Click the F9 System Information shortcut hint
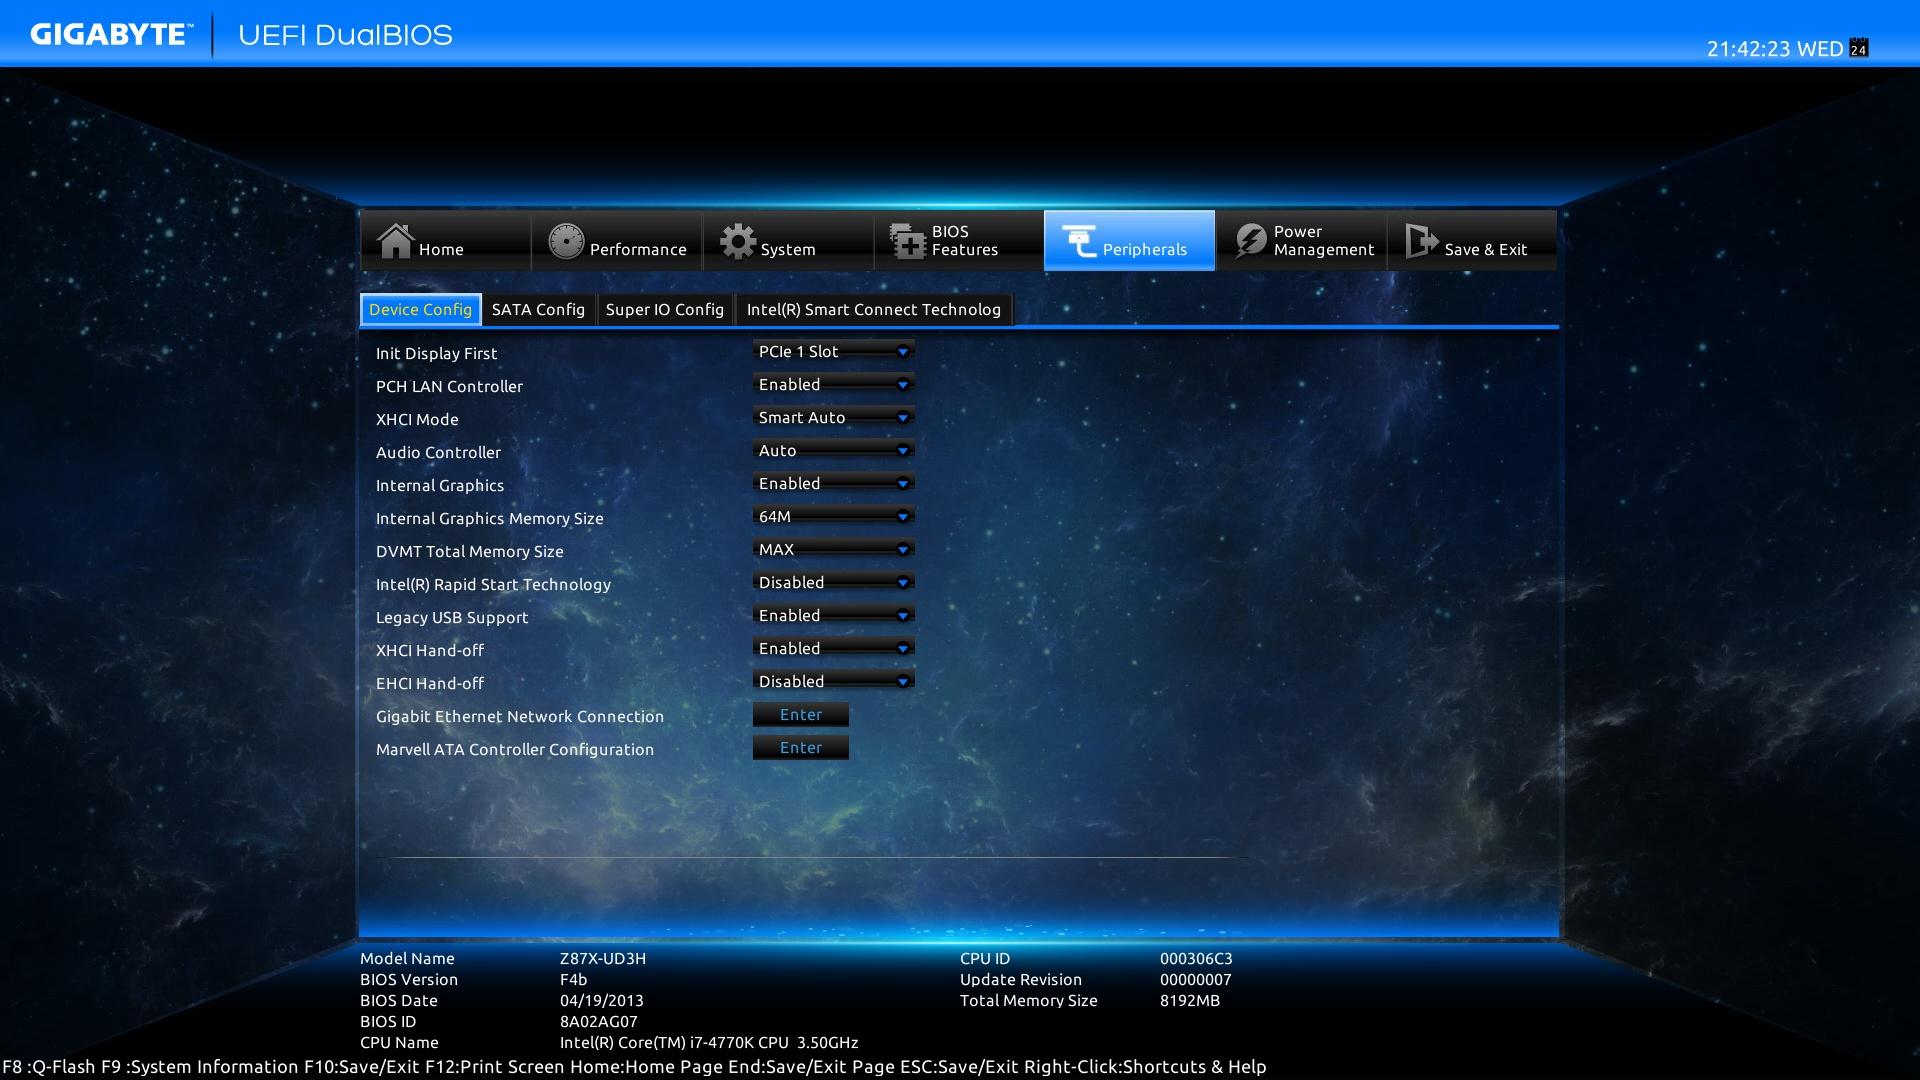 tap(200, 1067)
